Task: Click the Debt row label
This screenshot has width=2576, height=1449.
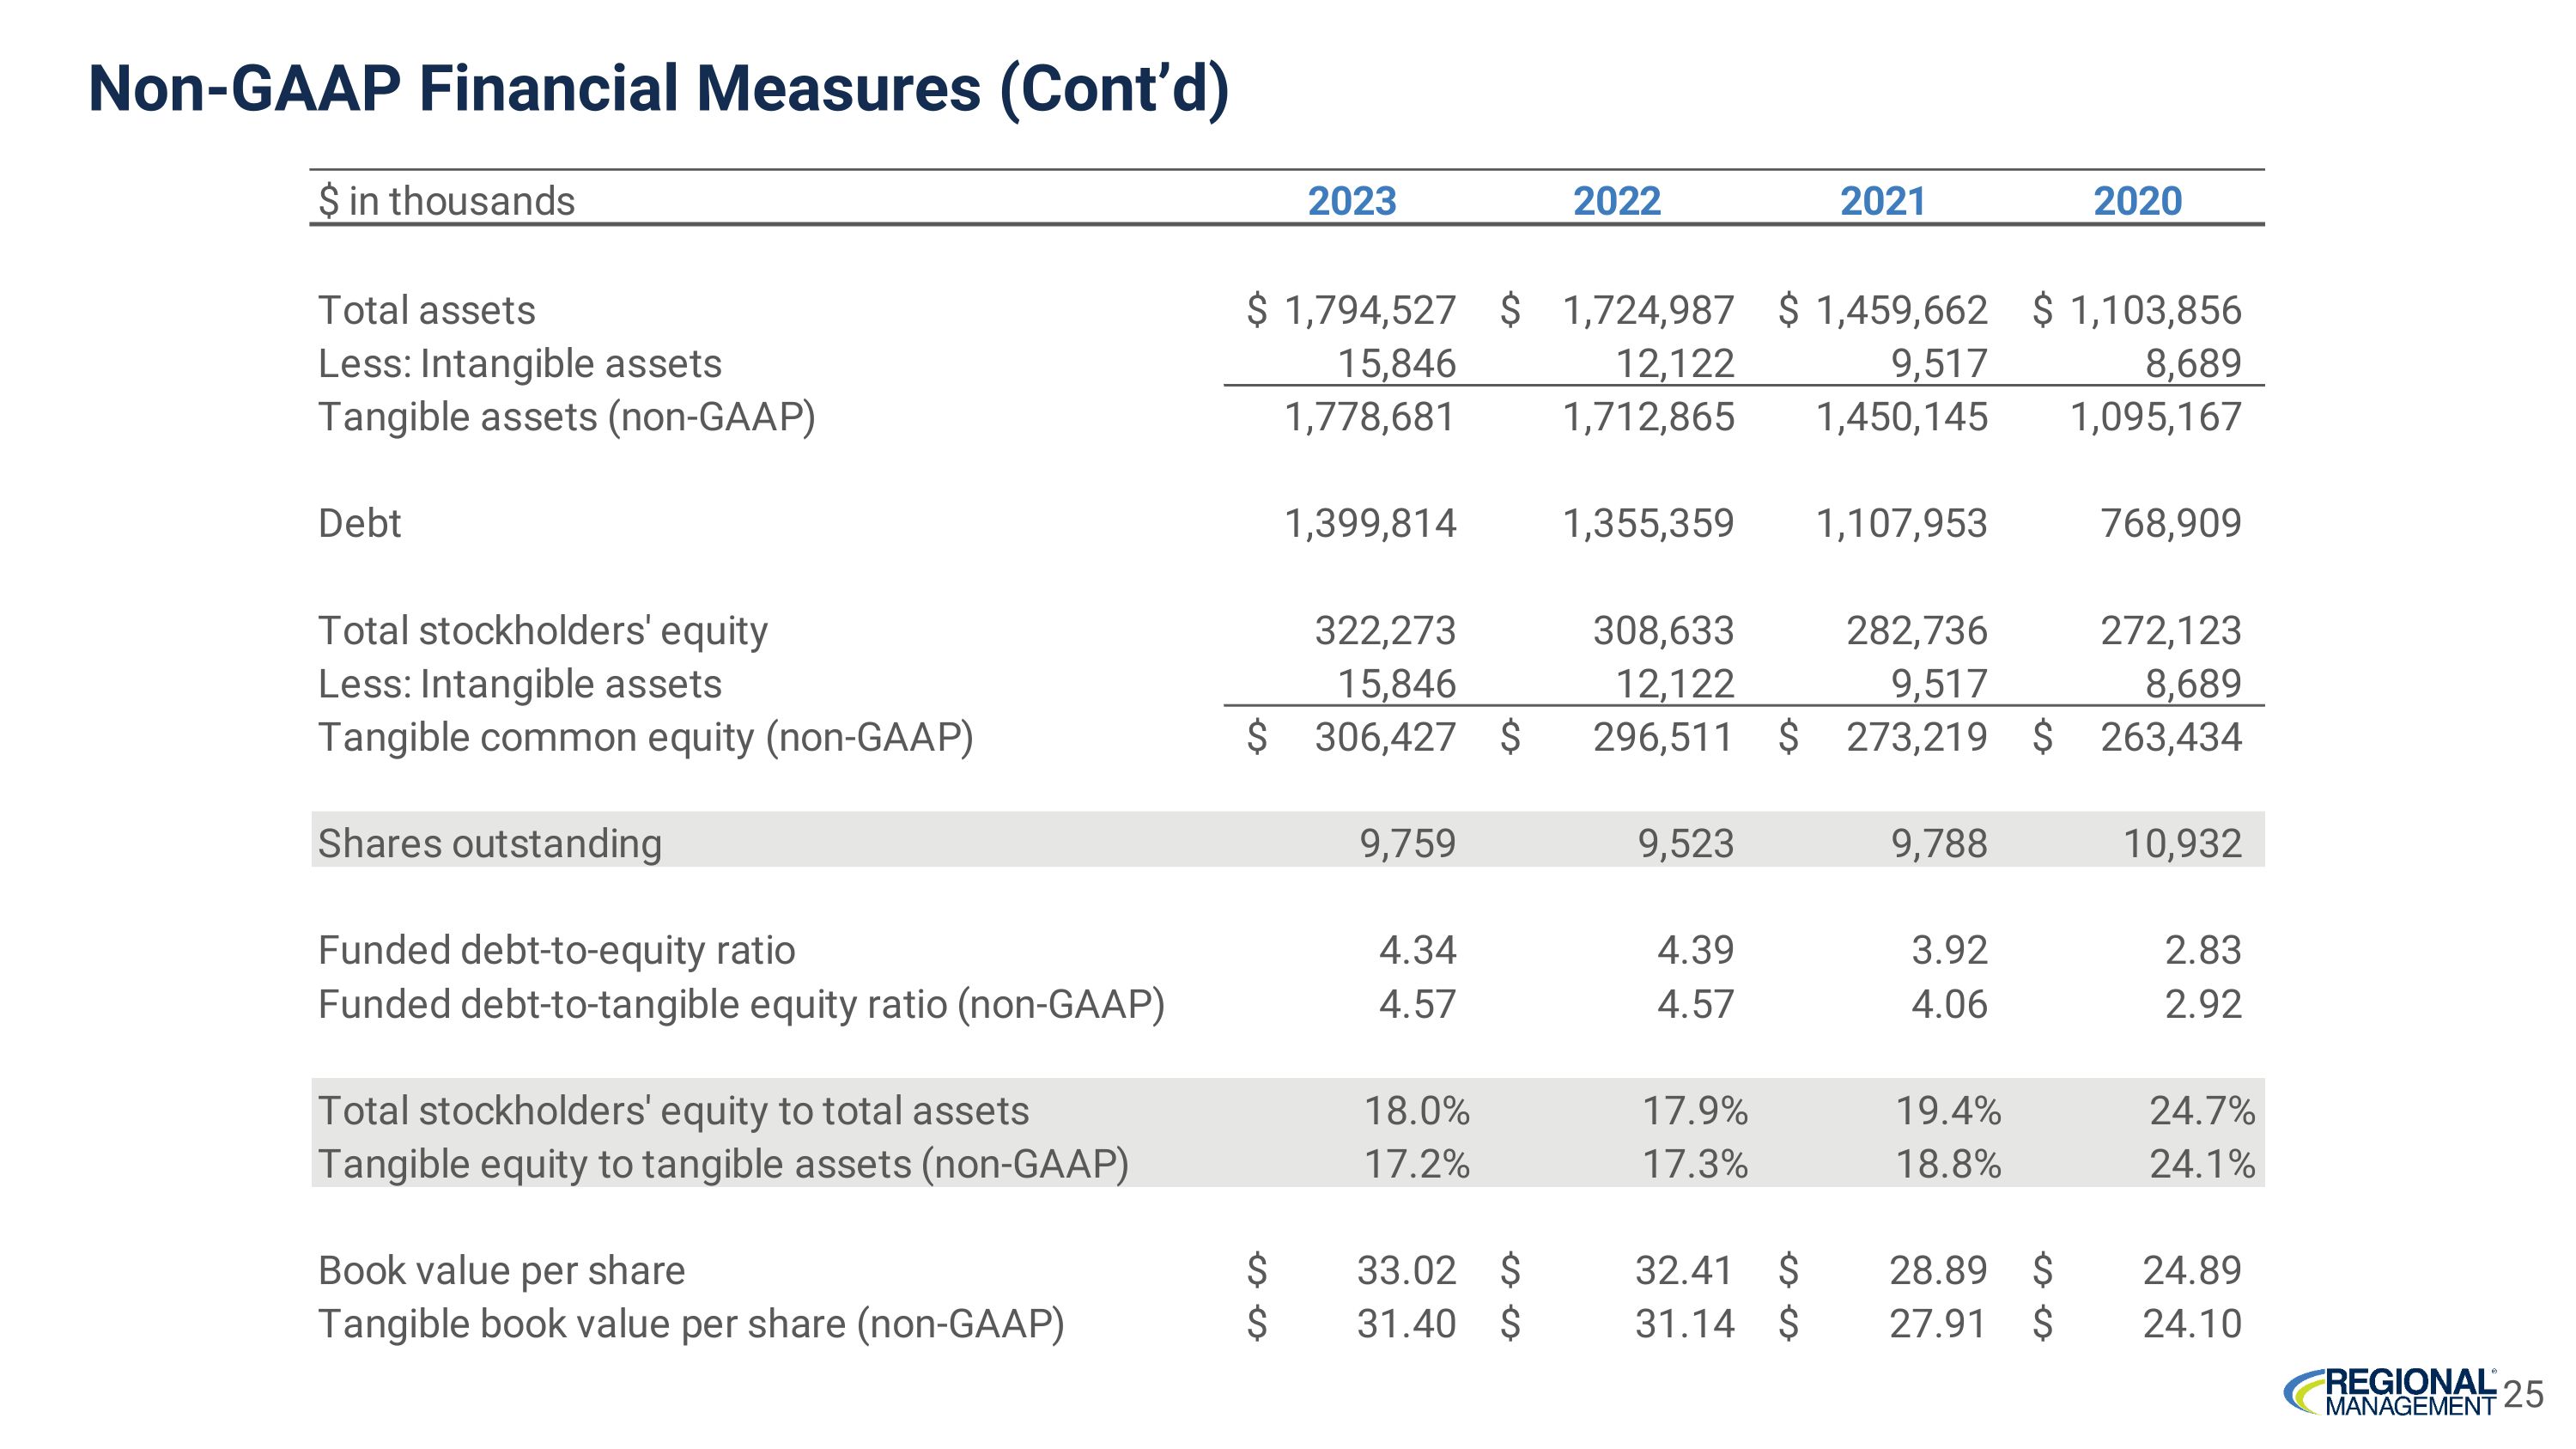Action: (359, 523)
